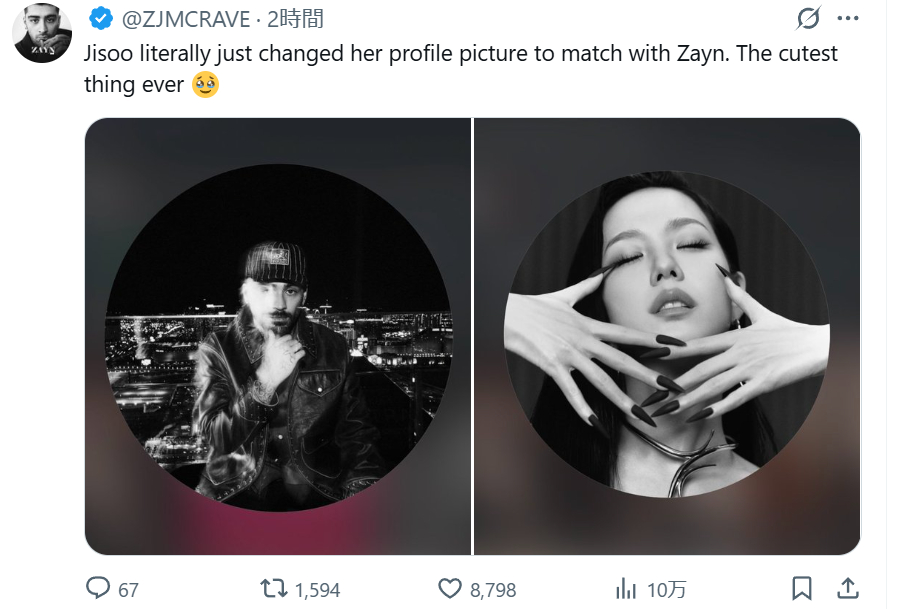Open the right image showing Jisoo
Image resolution: width=901 pixels, height=609 pixels.
(667, 336)
